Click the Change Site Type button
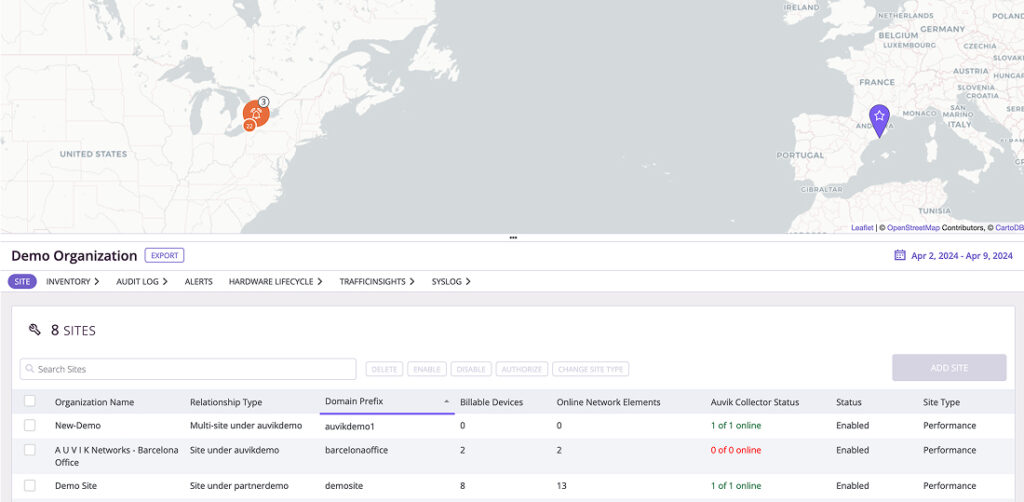The image size is (1024, 502). [590, 369]
